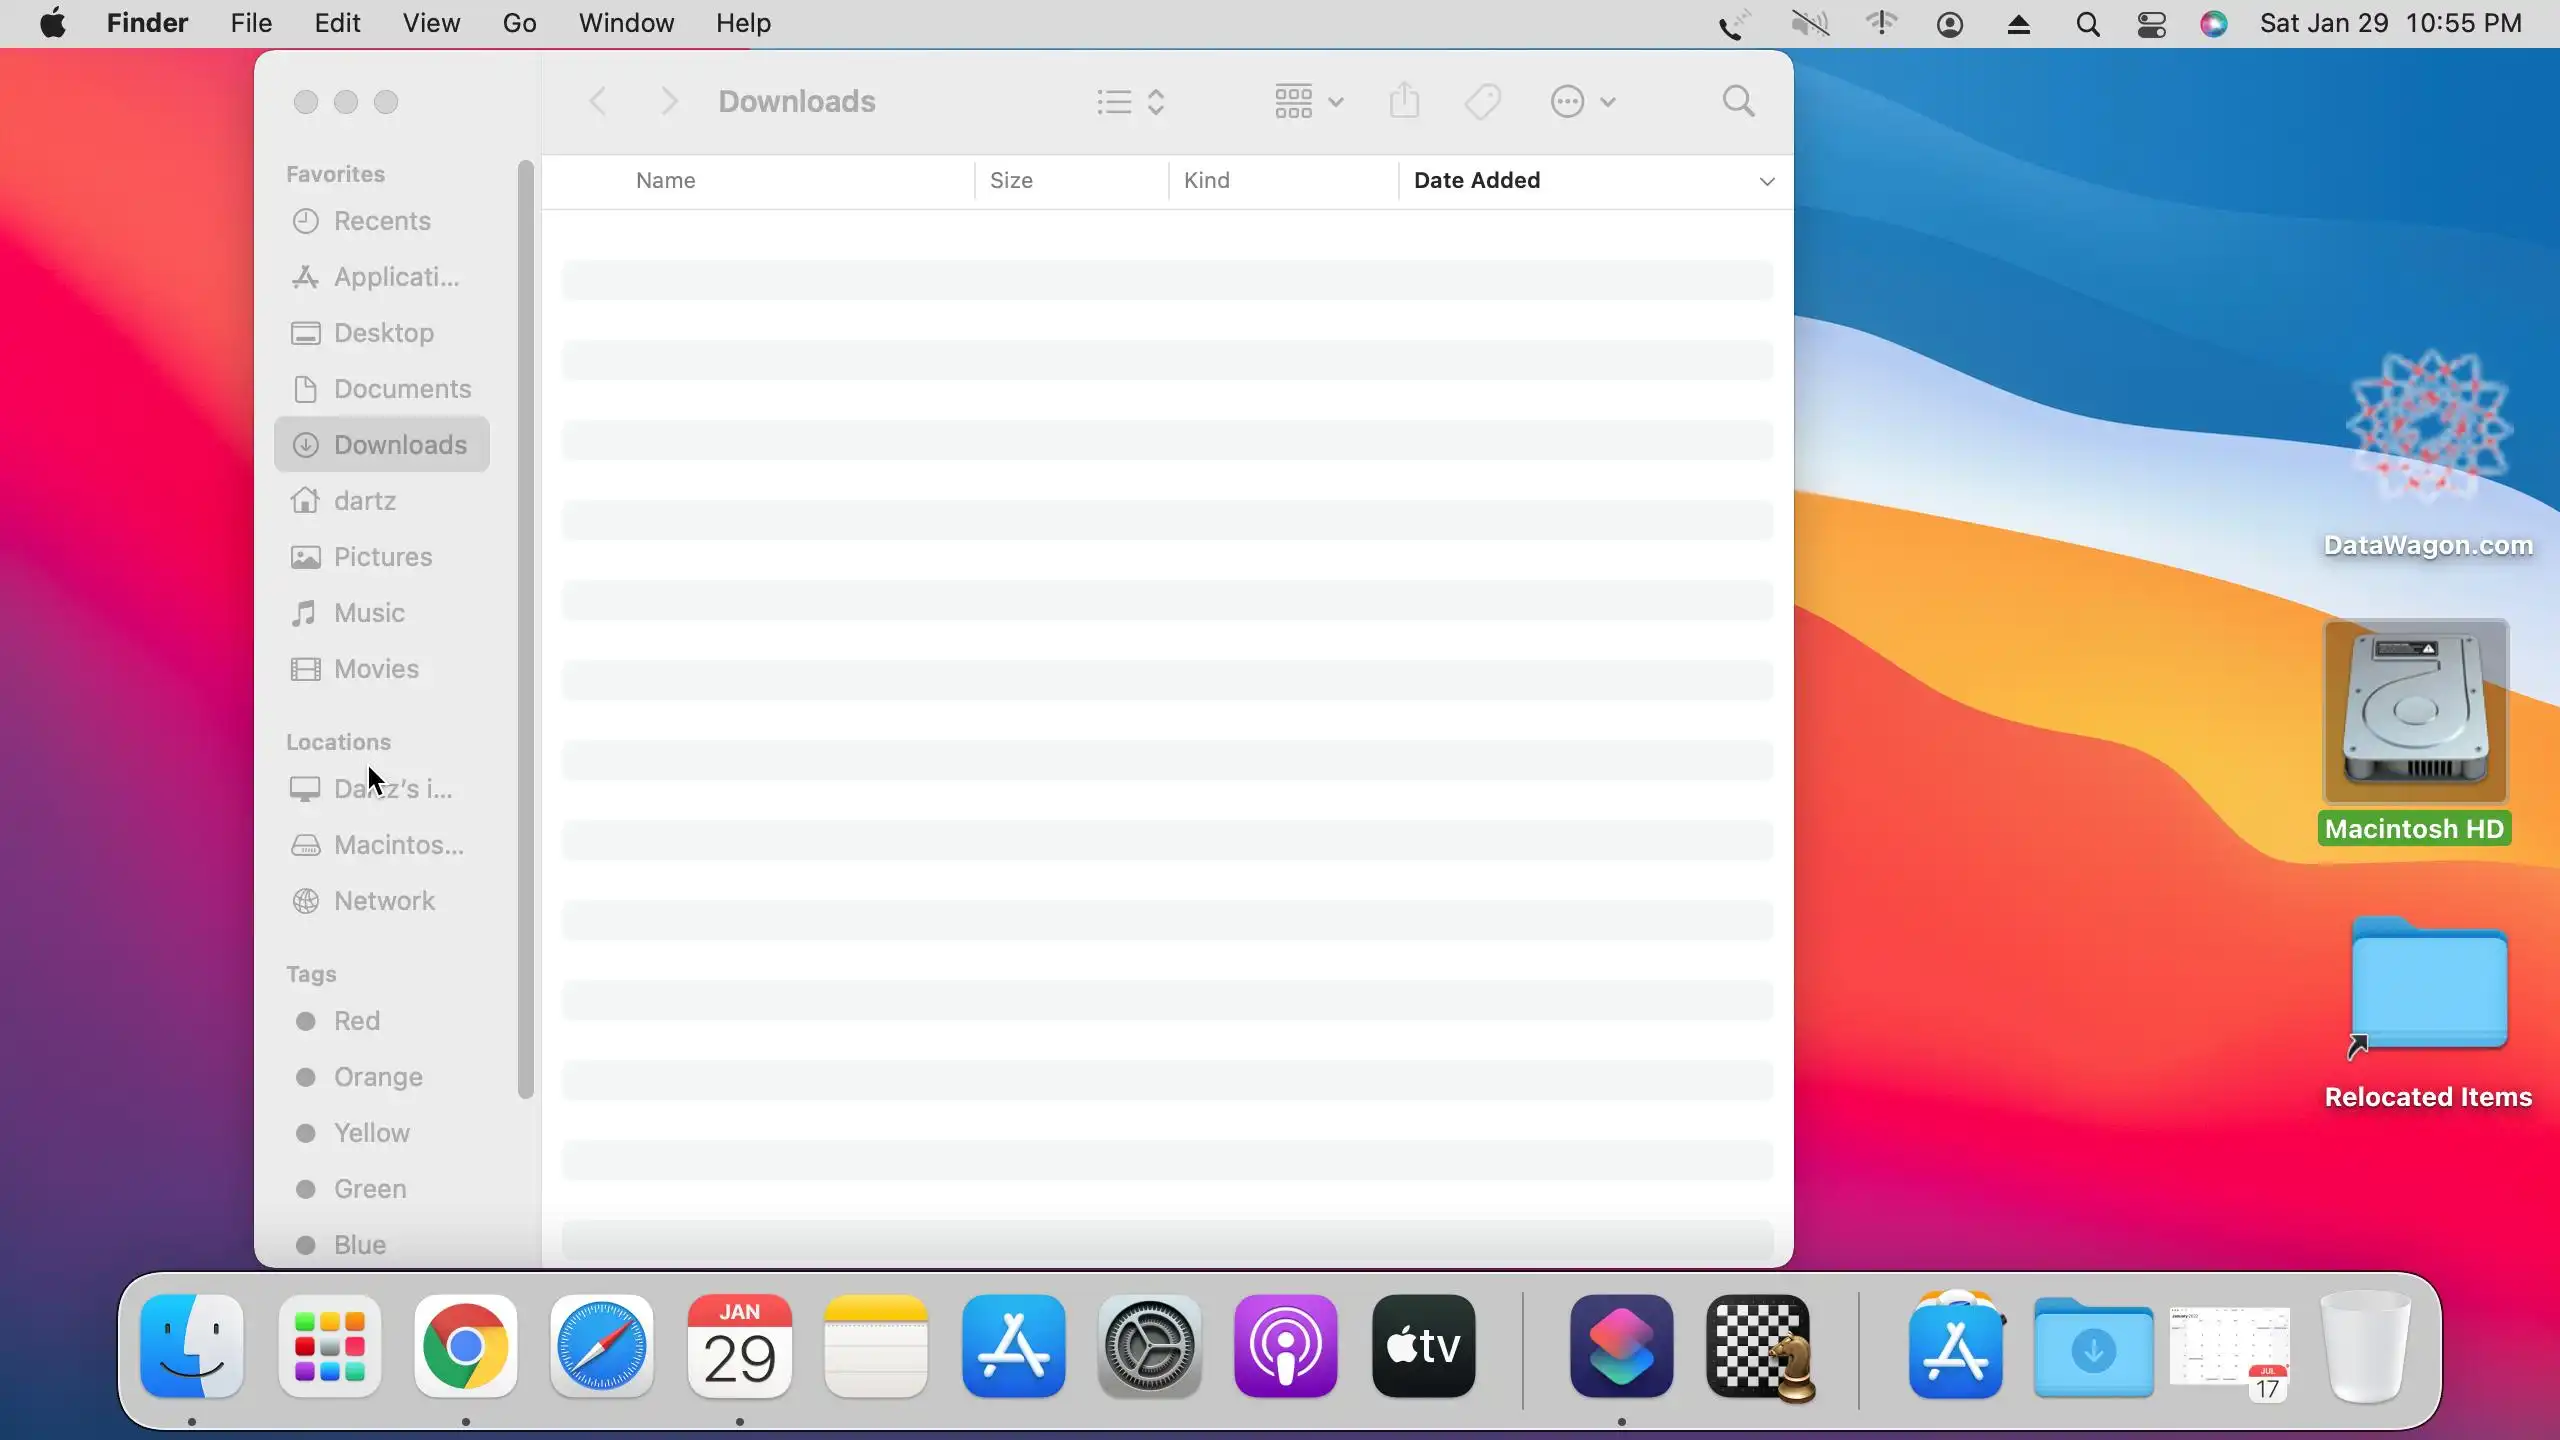Screen dimensions: 2560x1440
Task: Click the Tags icon in Finder toolbar
Action: click(x=1483, y=101)
